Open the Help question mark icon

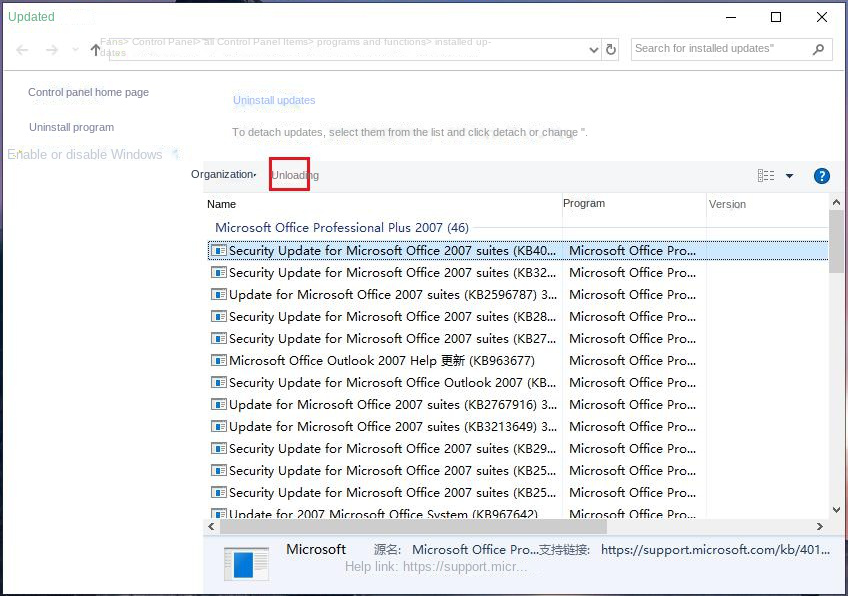821,175
